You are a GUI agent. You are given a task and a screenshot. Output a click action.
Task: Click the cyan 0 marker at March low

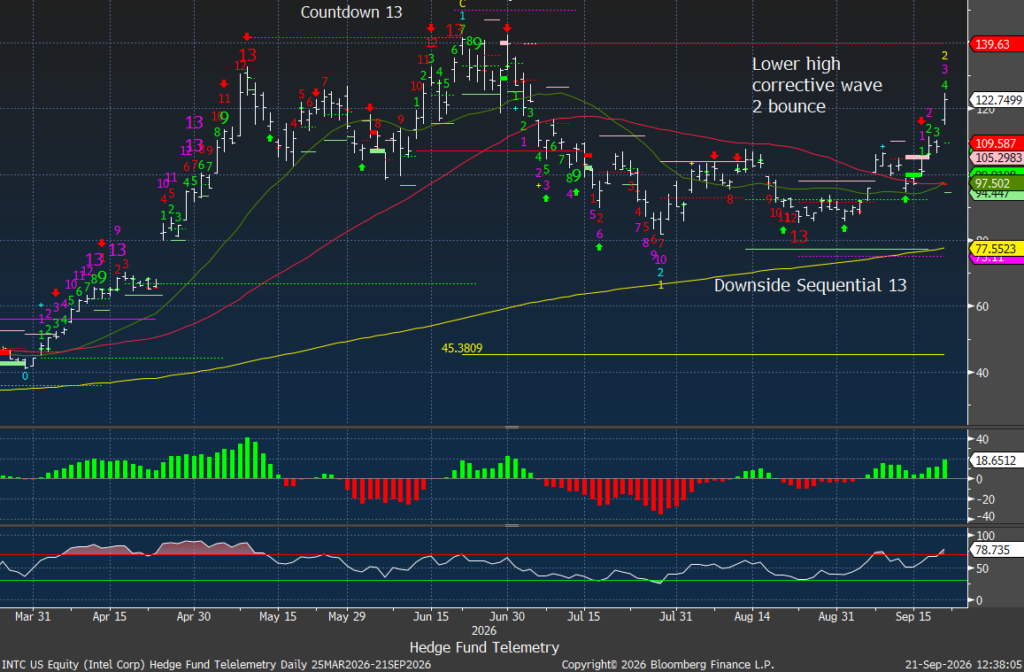(25, 377)
